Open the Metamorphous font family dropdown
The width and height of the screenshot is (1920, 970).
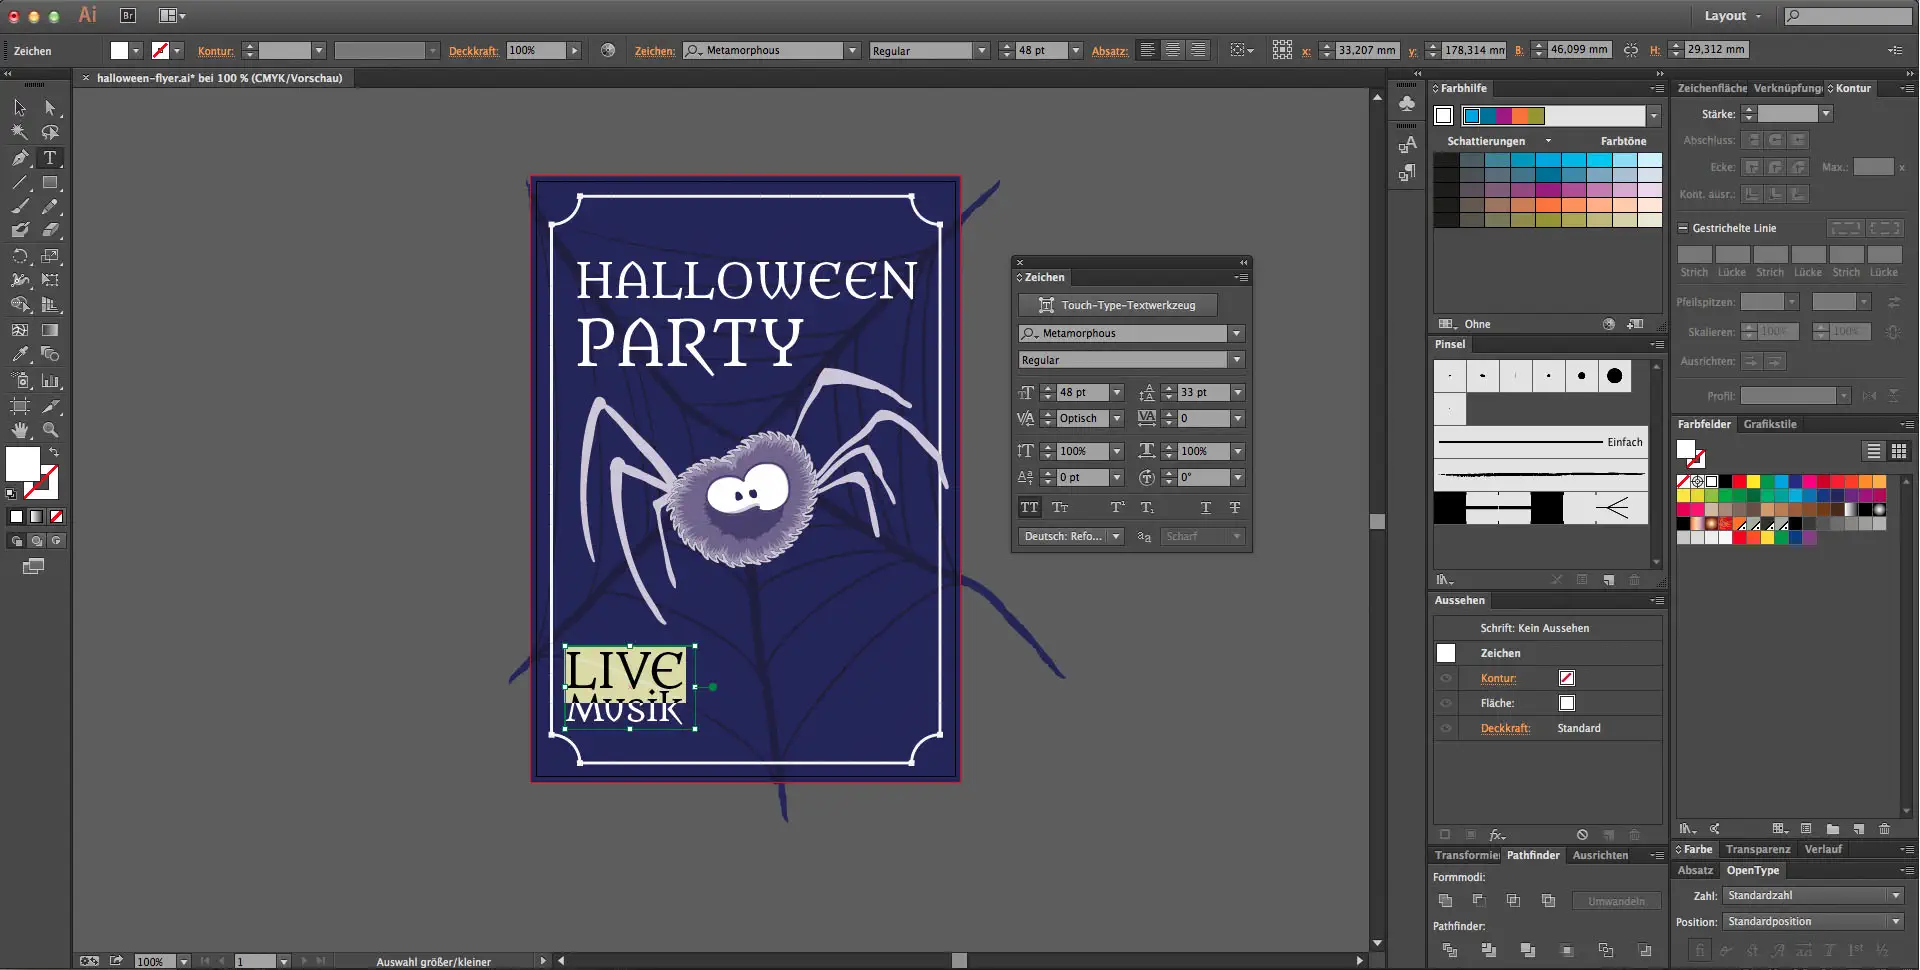coord(1237,333)
